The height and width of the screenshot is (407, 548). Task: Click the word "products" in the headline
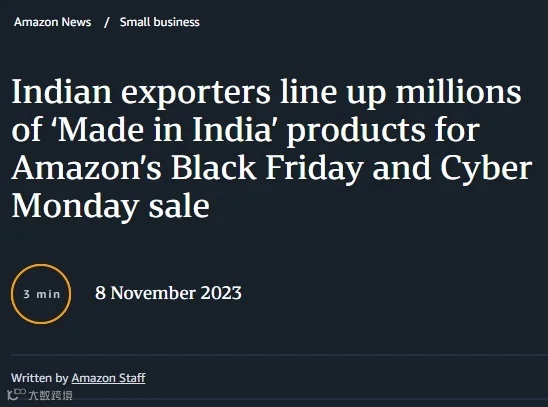click(x=356, y=131)
